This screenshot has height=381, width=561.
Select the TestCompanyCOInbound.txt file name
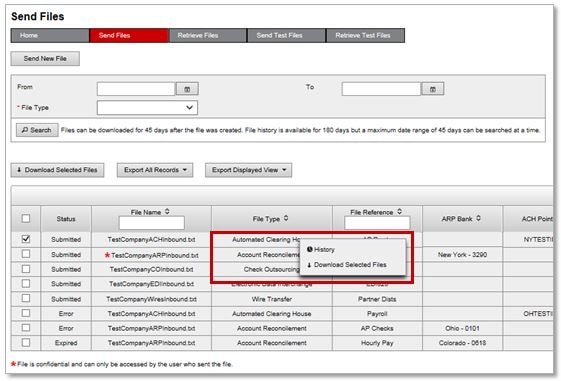151,269
